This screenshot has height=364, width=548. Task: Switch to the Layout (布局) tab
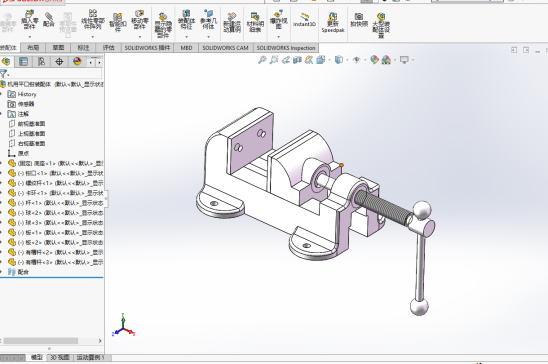click(x=33, y=48)
